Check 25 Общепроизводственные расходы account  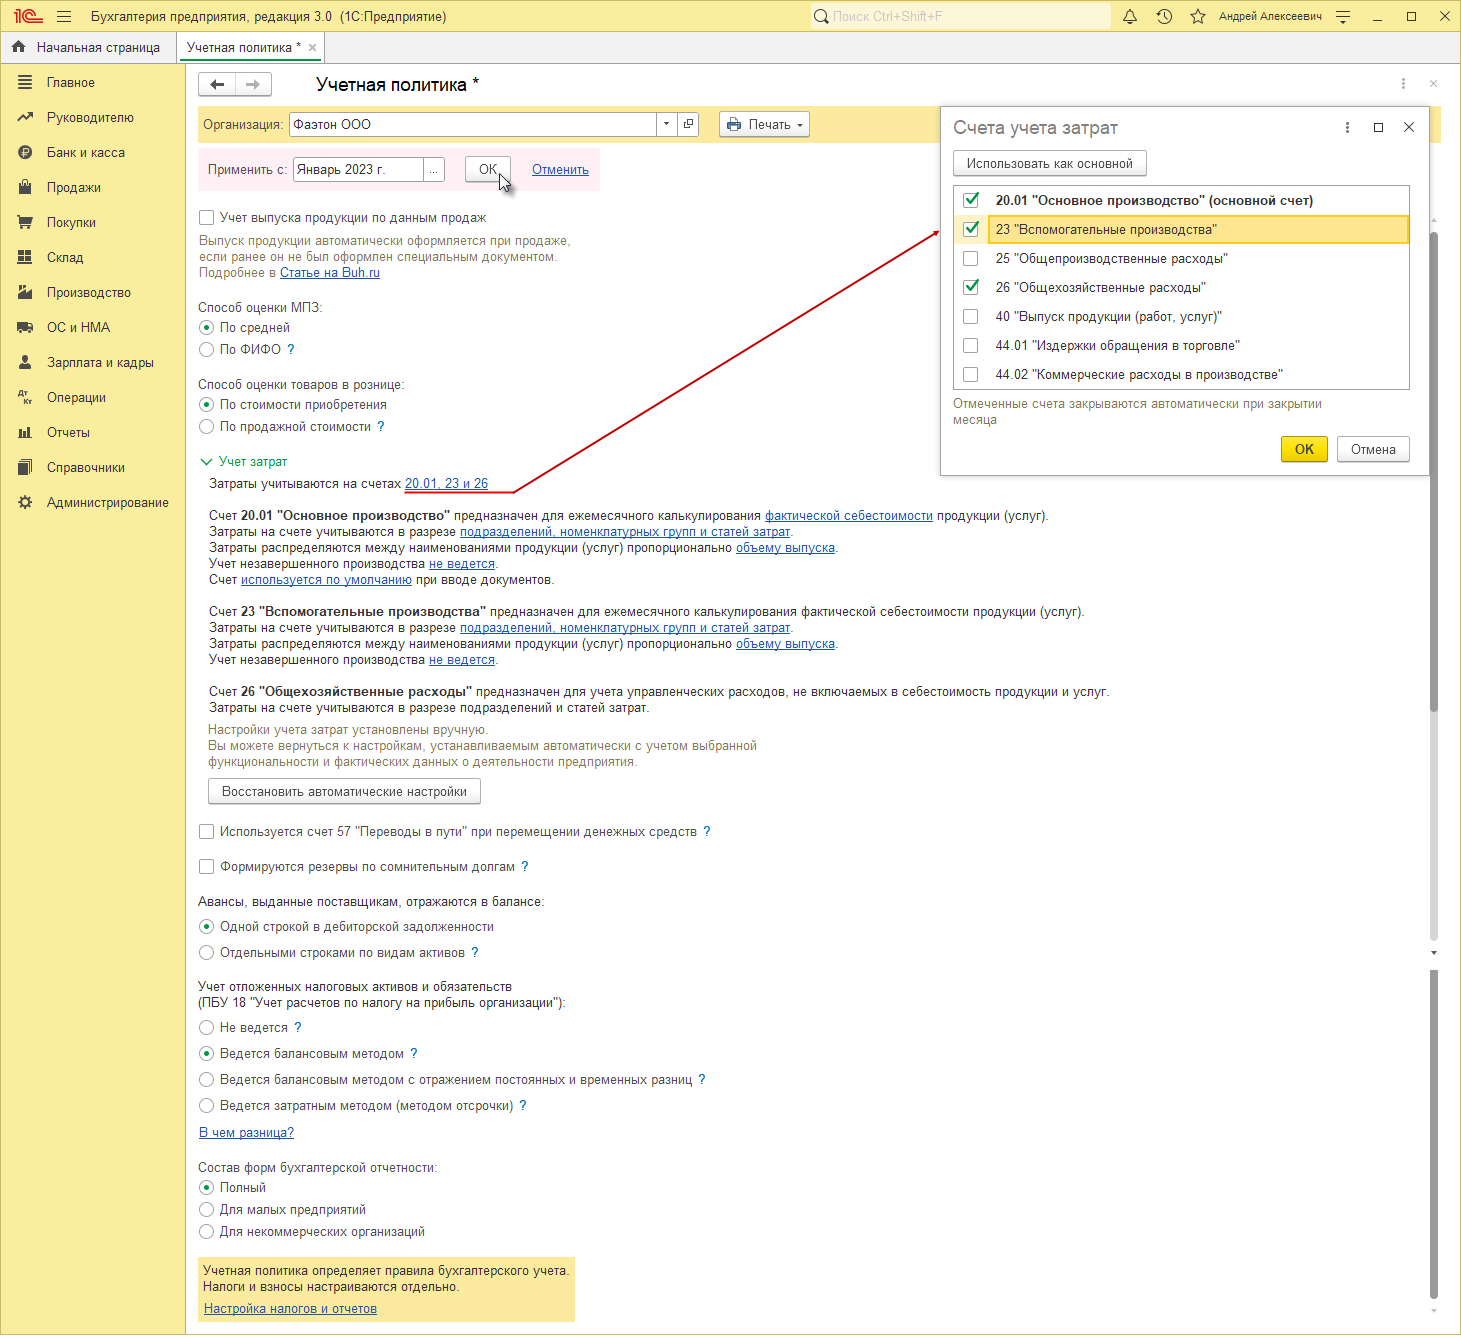tap(970, 258)
